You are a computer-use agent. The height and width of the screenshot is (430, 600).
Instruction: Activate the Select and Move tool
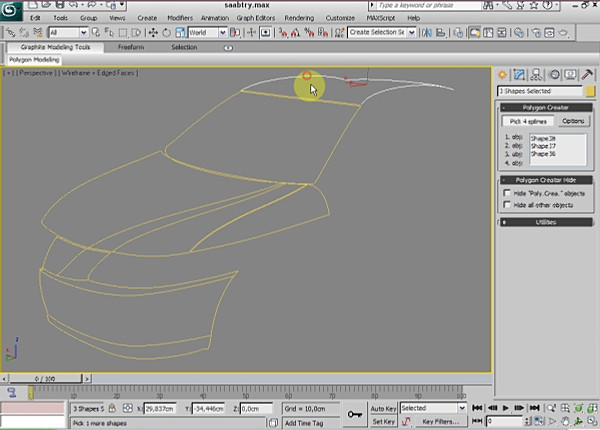point(153,33)
